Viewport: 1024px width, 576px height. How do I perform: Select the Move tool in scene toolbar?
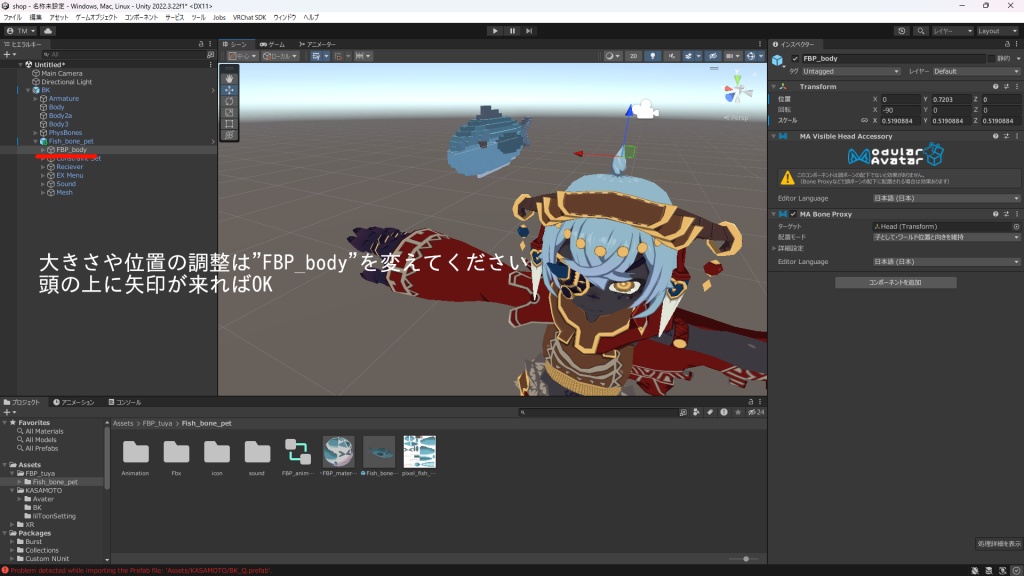[229, 90]
